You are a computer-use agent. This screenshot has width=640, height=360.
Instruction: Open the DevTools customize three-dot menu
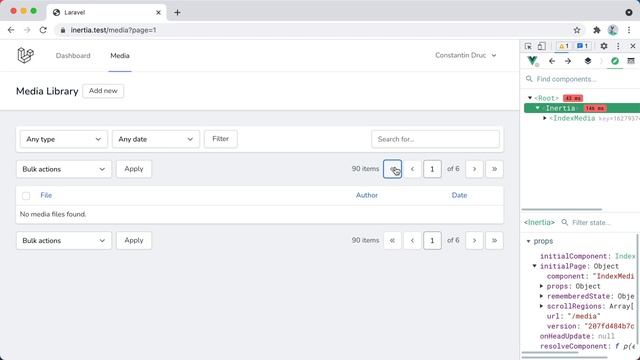click(x=618, y=46)
